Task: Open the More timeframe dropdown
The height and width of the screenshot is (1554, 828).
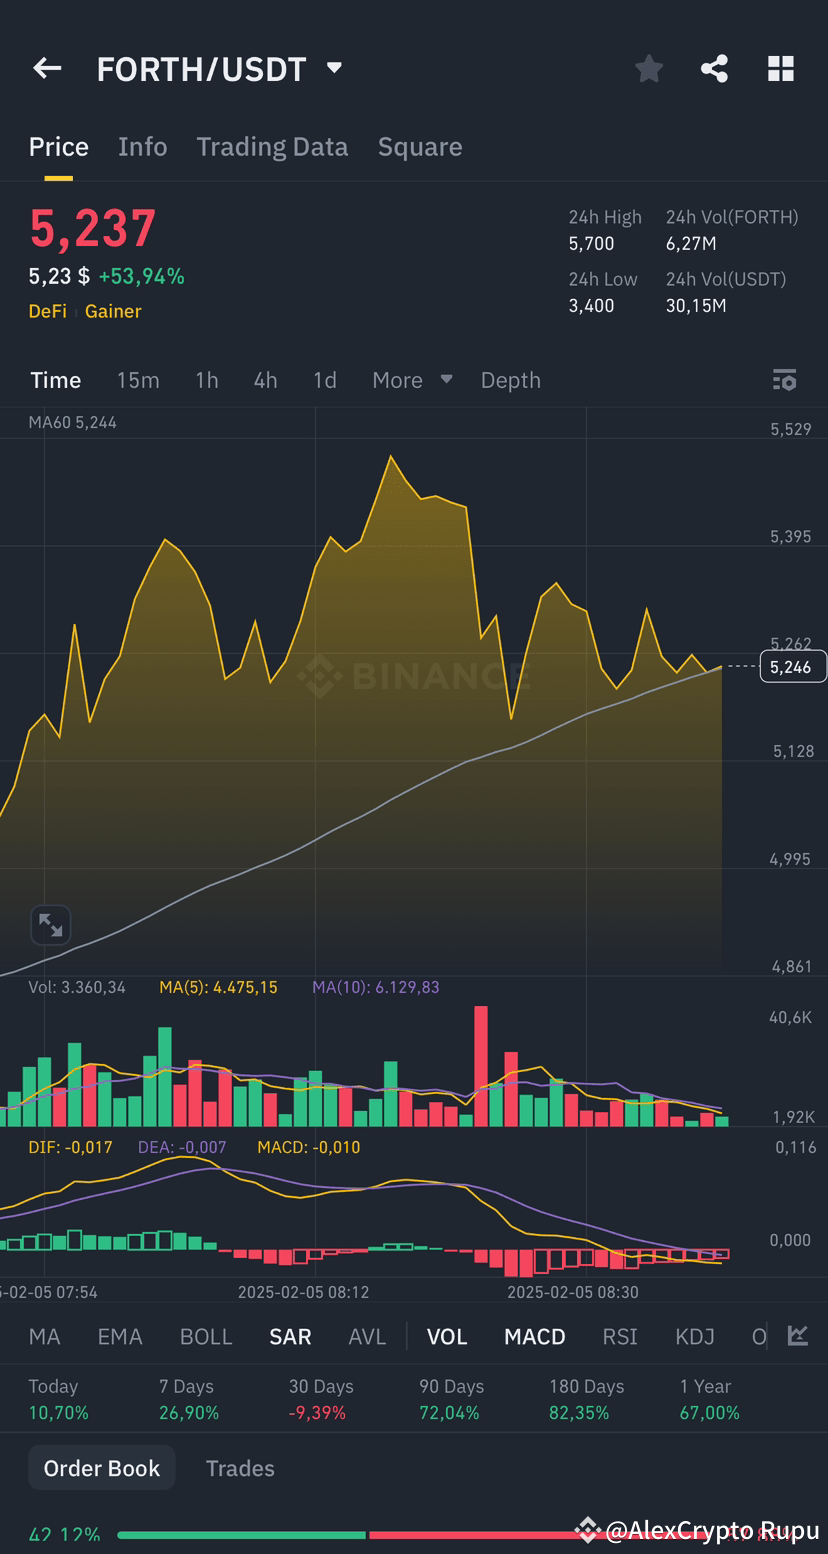Action: [410, 380]
